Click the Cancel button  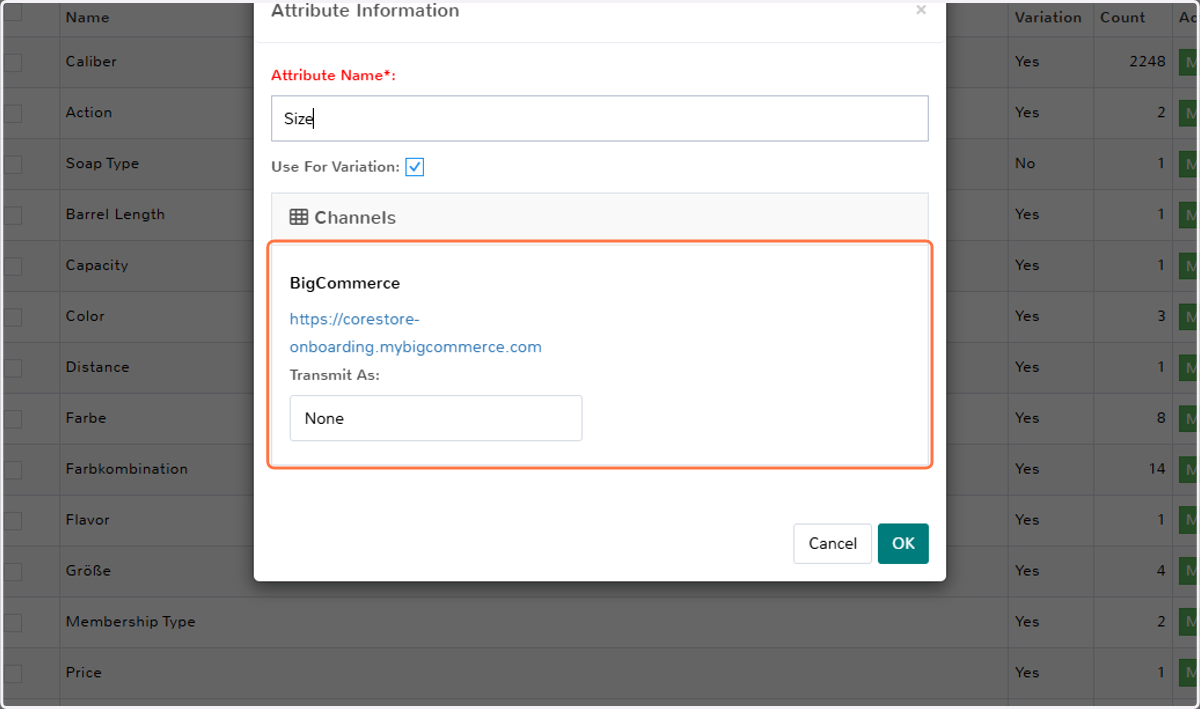pyautogui.click(x=833, y=544)
